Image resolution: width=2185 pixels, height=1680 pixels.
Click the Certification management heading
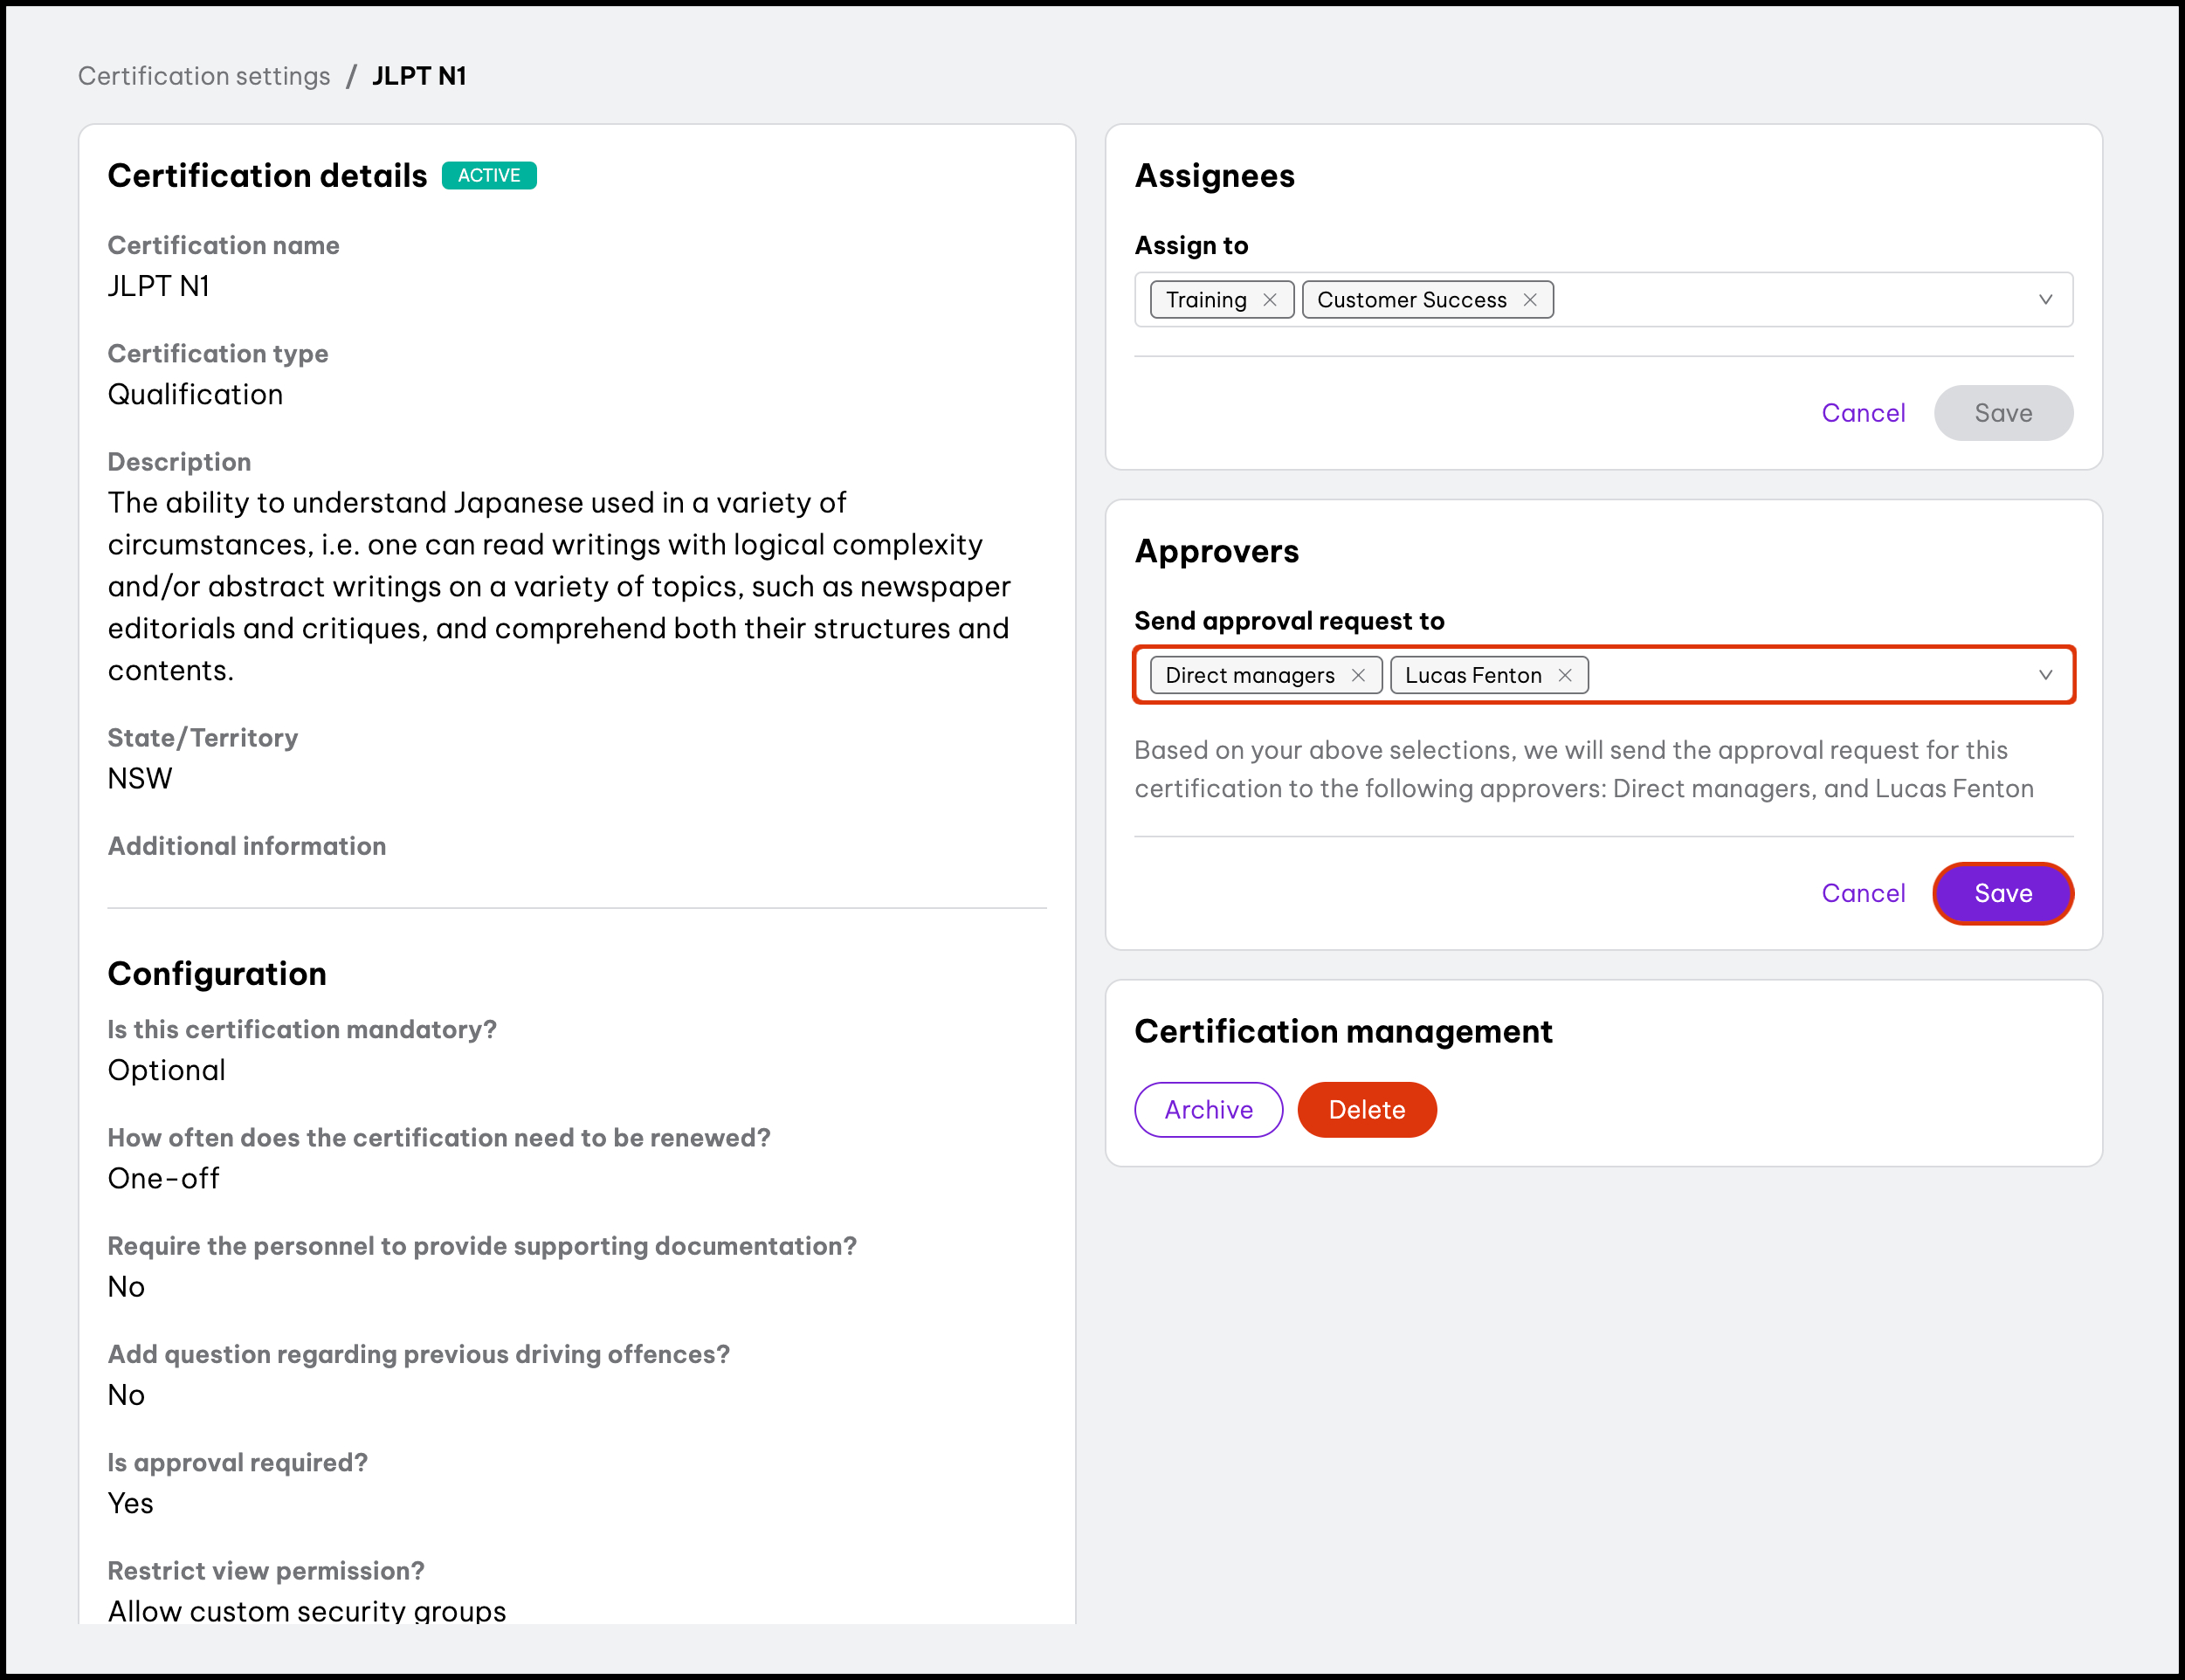pos(1343,1031)
